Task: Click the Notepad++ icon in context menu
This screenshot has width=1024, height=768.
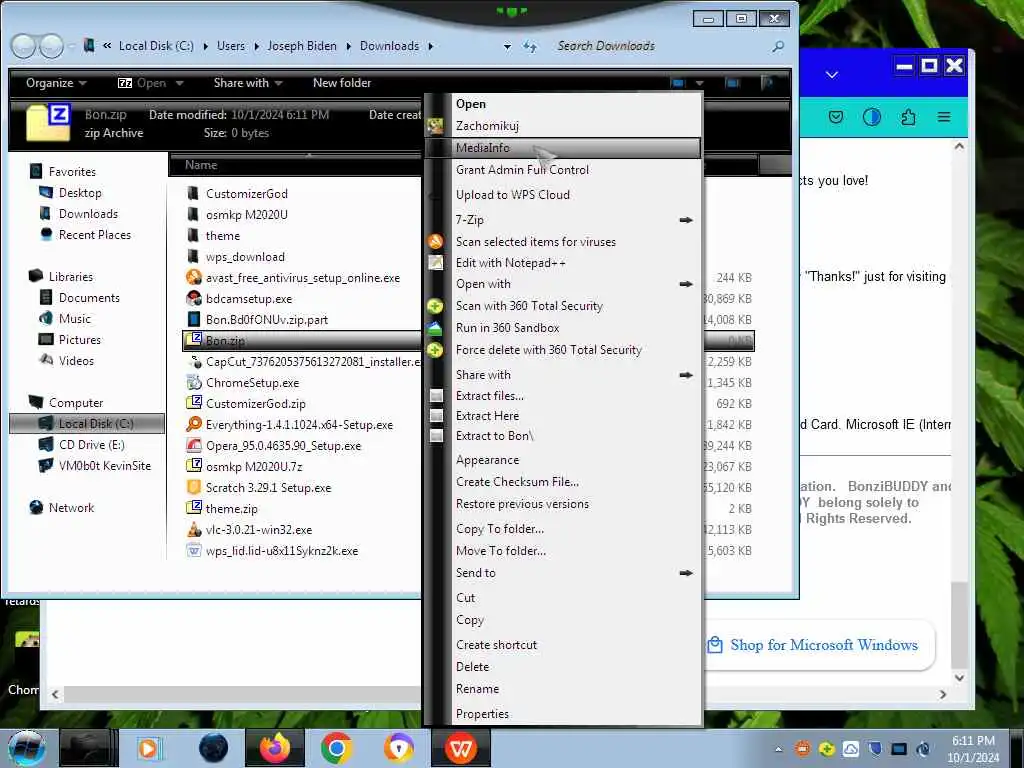Action: tap(435, 263)
